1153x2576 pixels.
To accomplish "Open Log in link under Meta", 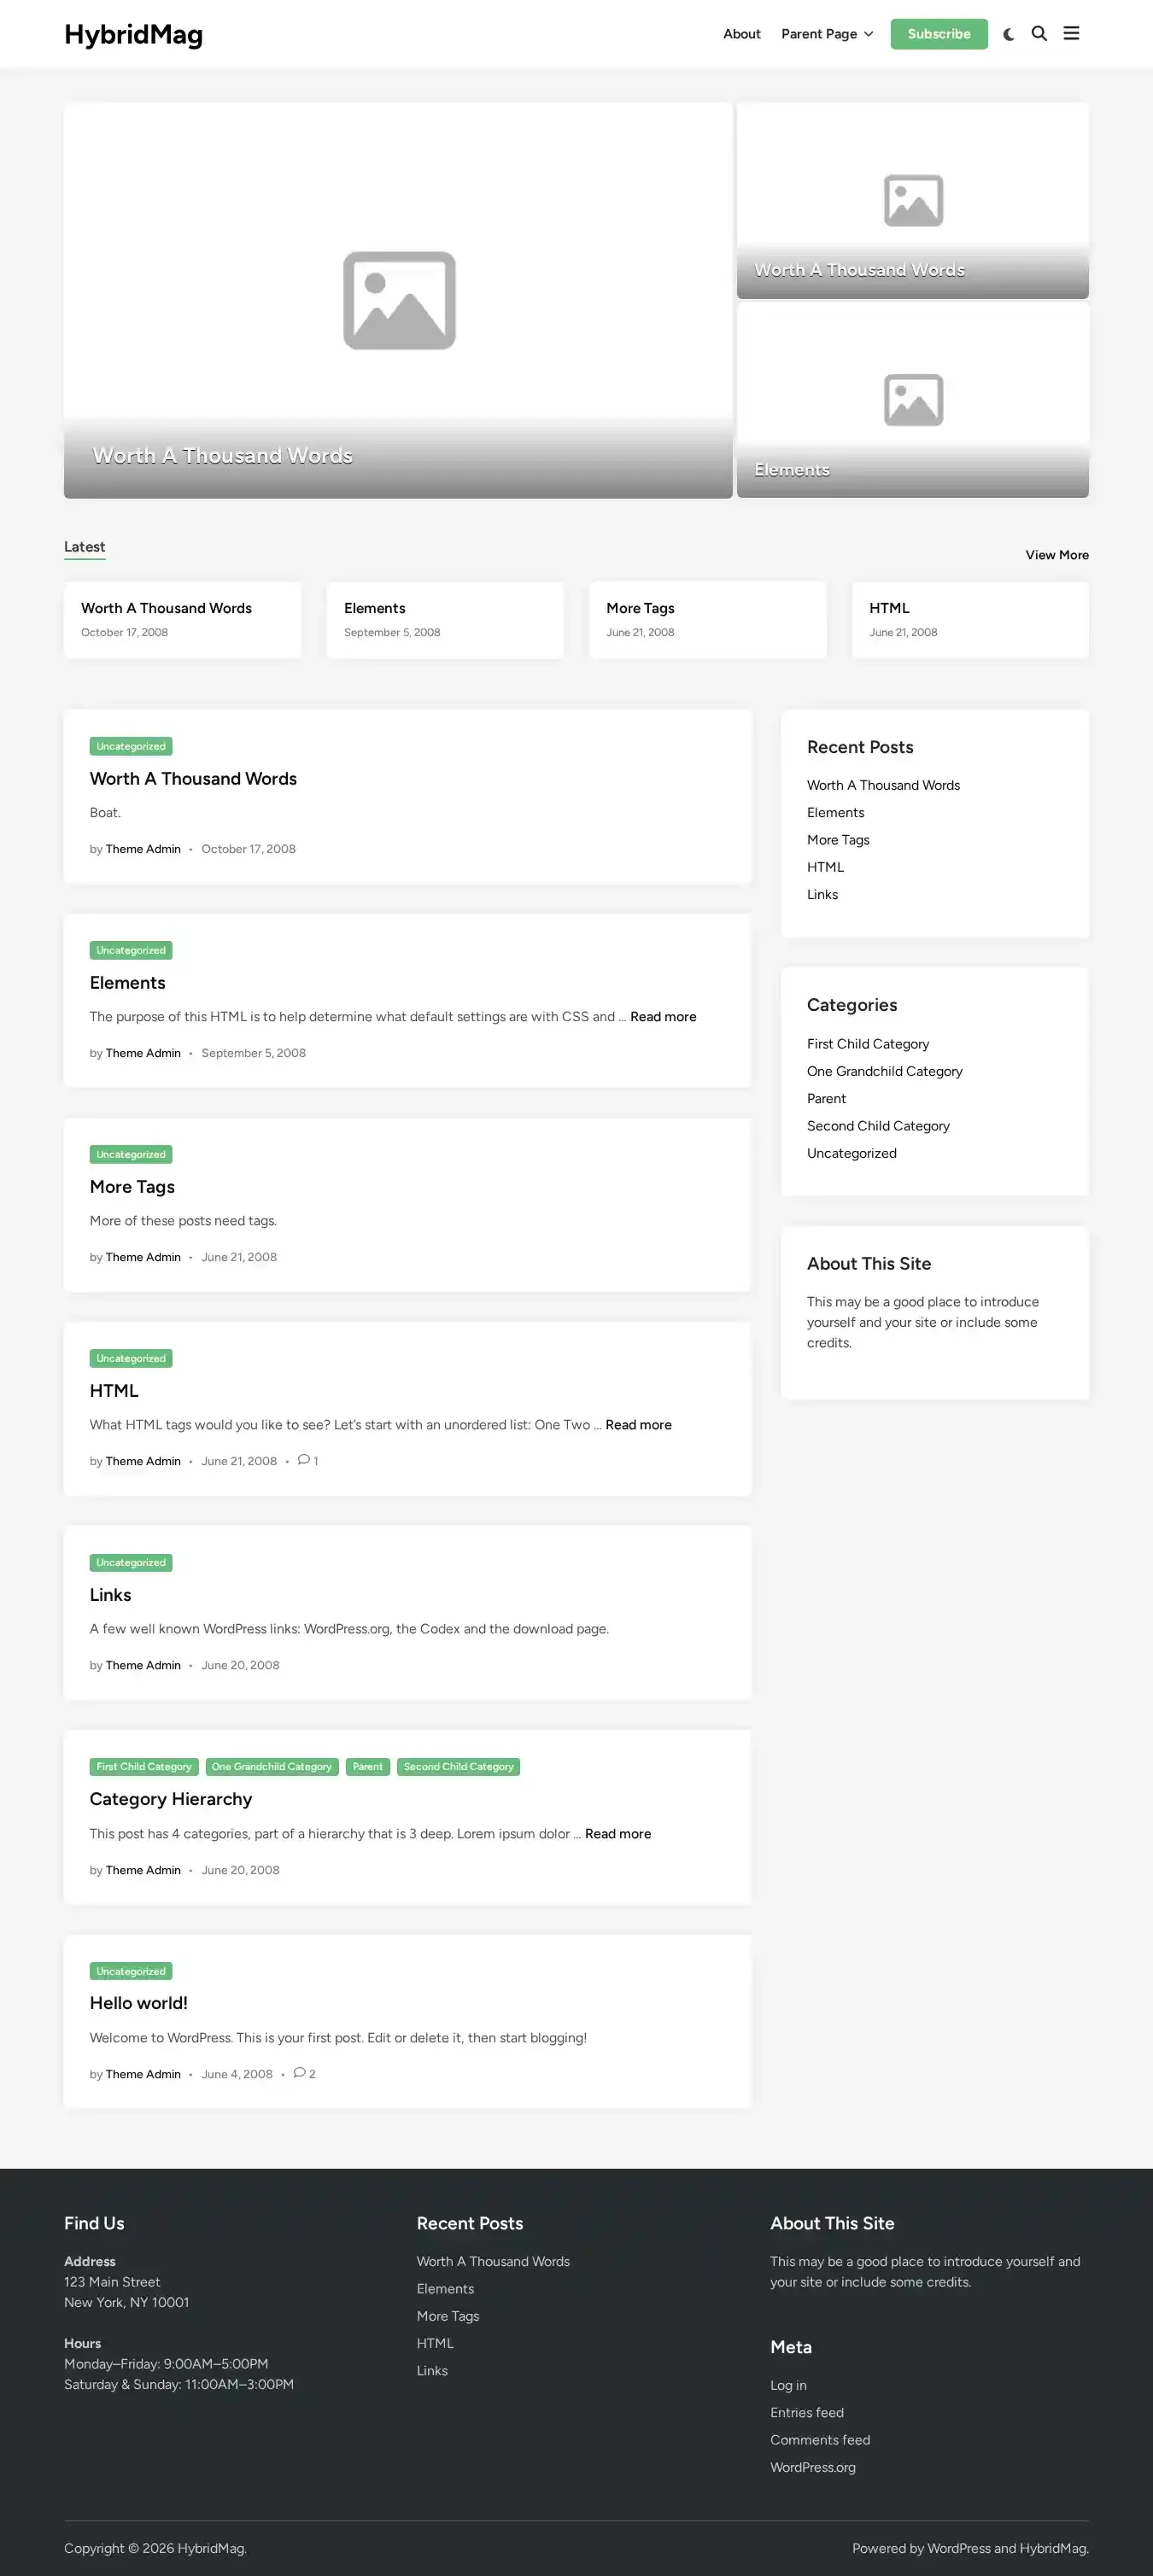I will [788, 2385].
